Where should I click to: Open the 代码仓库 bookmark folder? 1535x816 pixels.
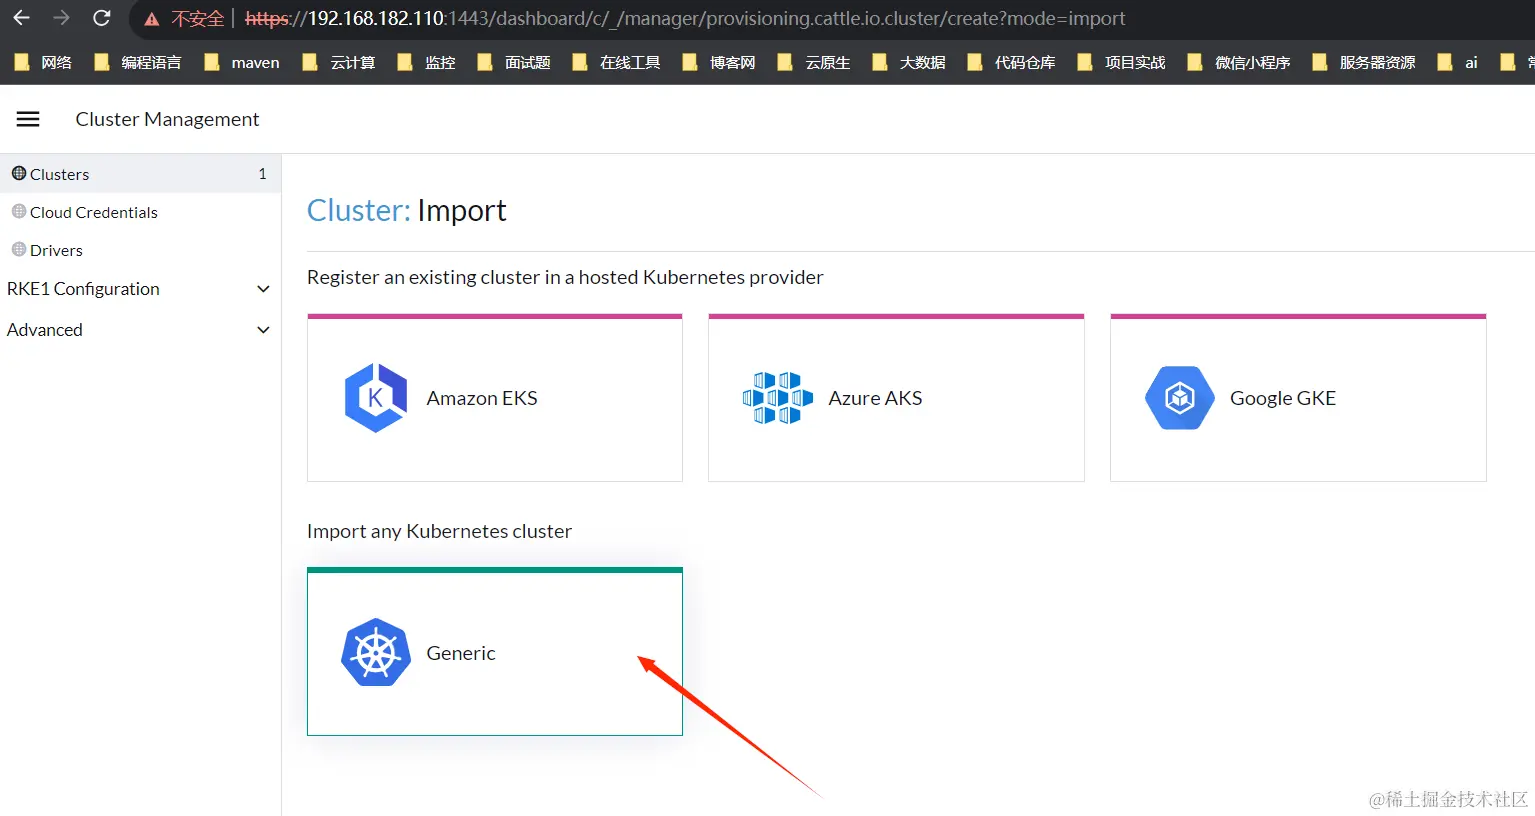[x=1011, y=62]
